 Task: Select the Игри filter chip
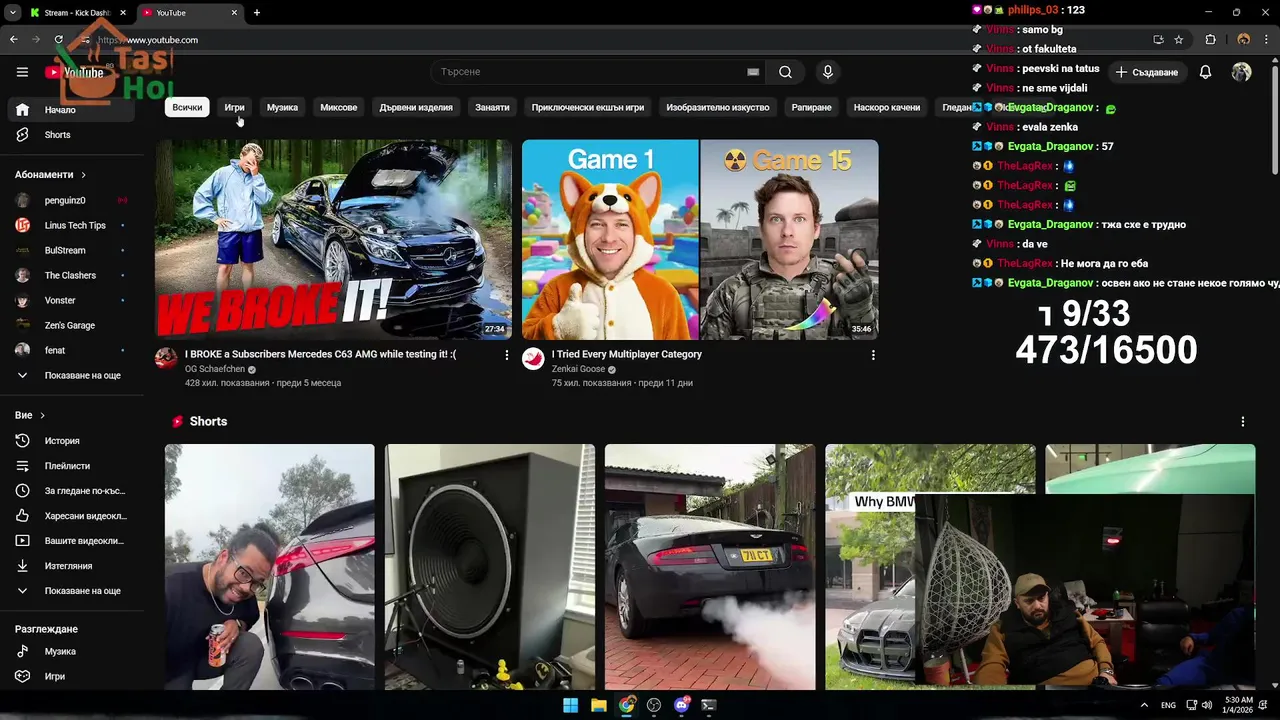234,107
